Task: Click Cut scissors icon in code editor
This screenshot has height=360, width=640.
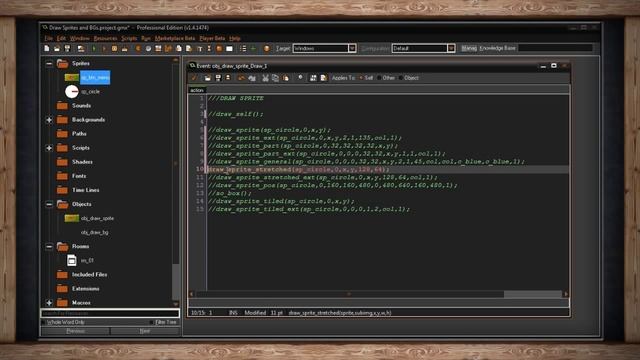Action: [265, 78]
